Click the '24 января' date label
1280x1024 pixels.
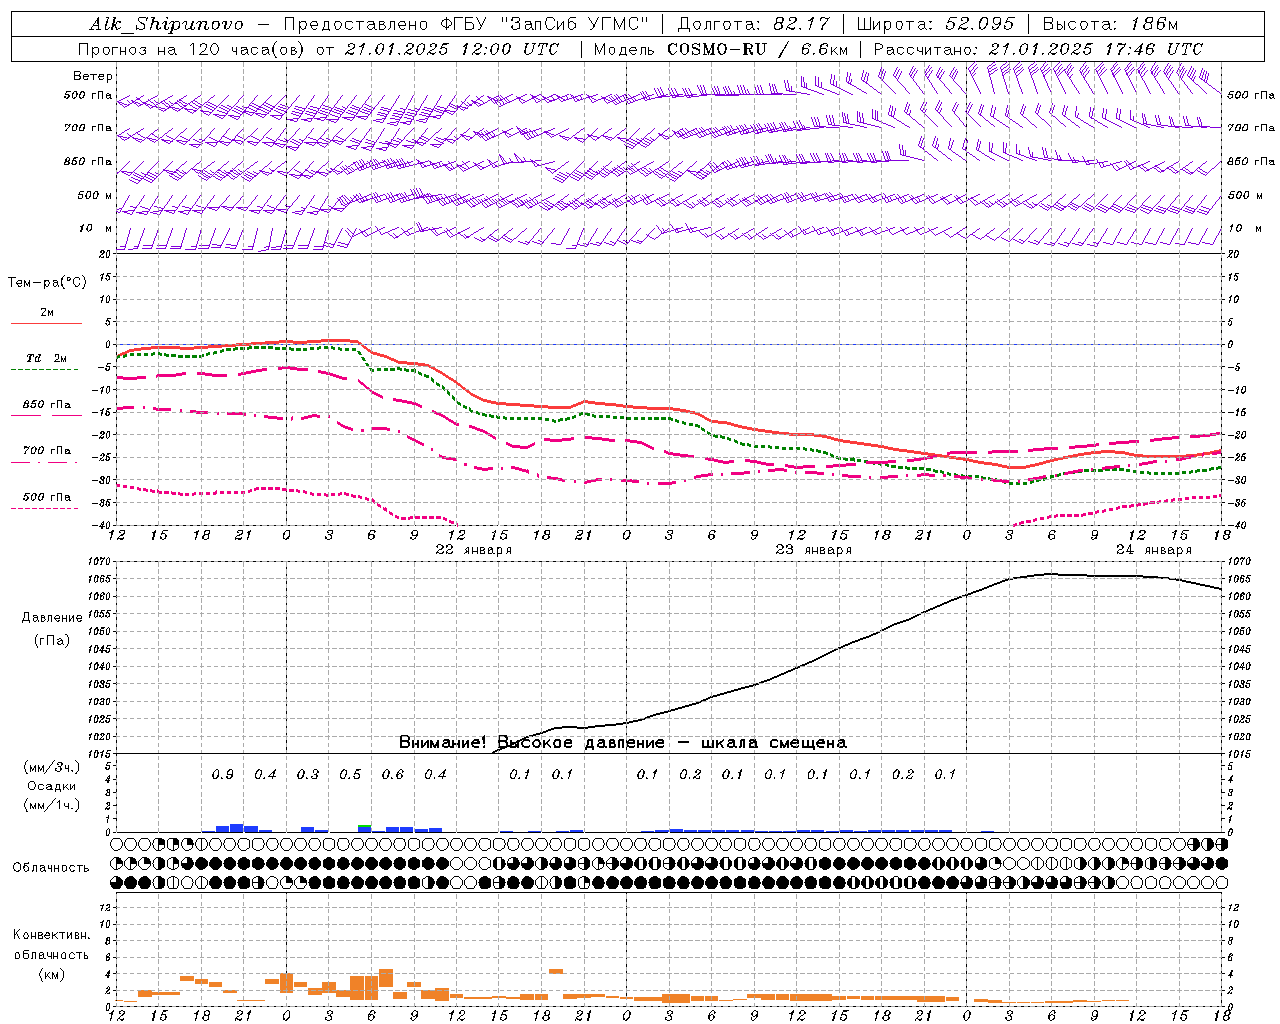[1153, 550]
